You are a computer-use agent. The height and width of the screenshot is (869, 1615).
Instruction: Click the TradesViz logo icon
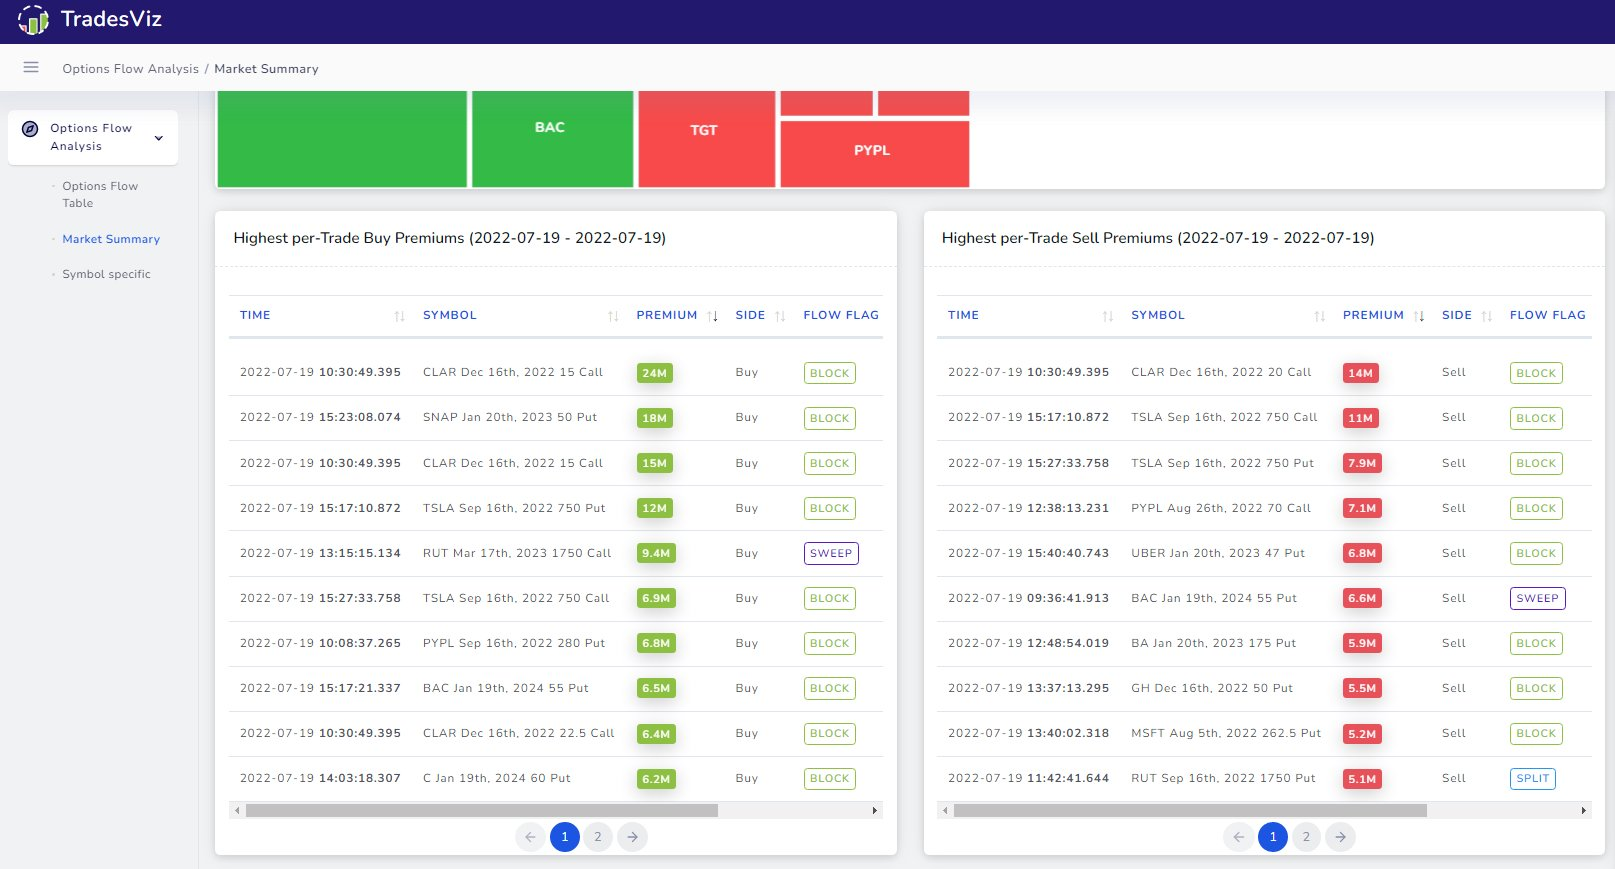coord(33,20)
